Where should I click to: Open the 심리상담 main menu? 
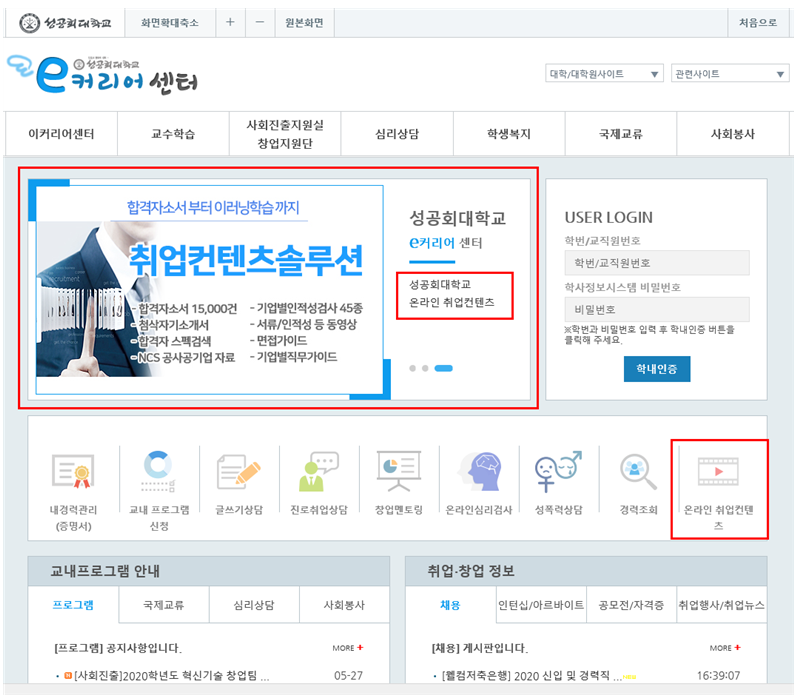[397, 134]
